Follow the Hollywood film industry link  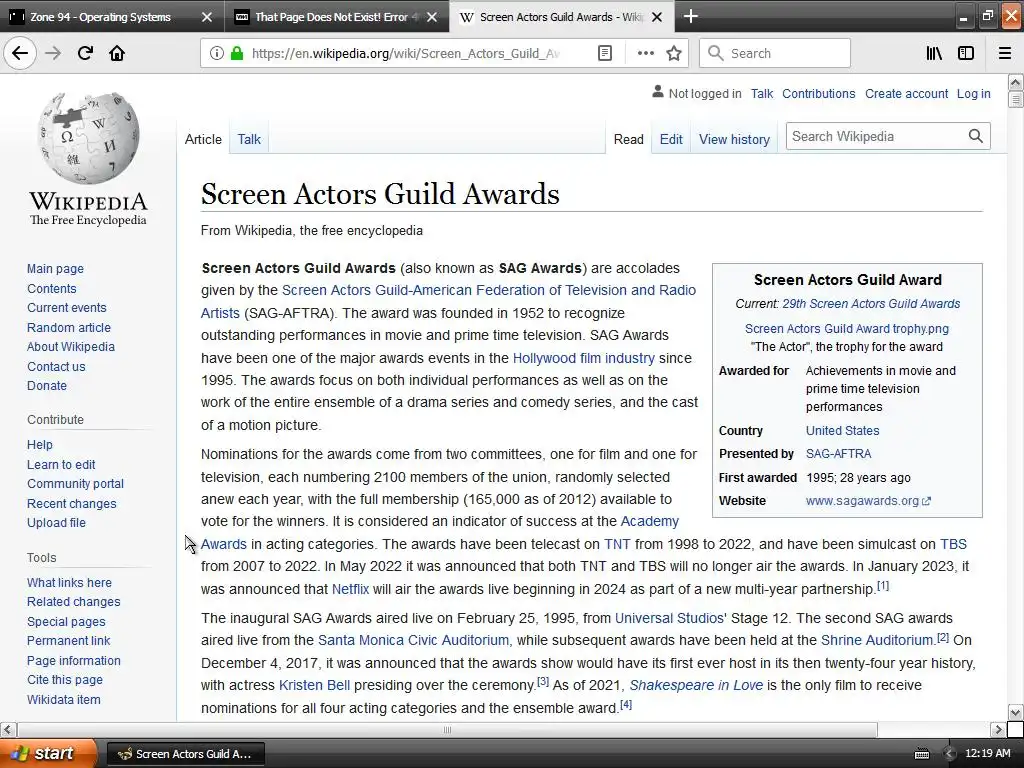(583, 358)
